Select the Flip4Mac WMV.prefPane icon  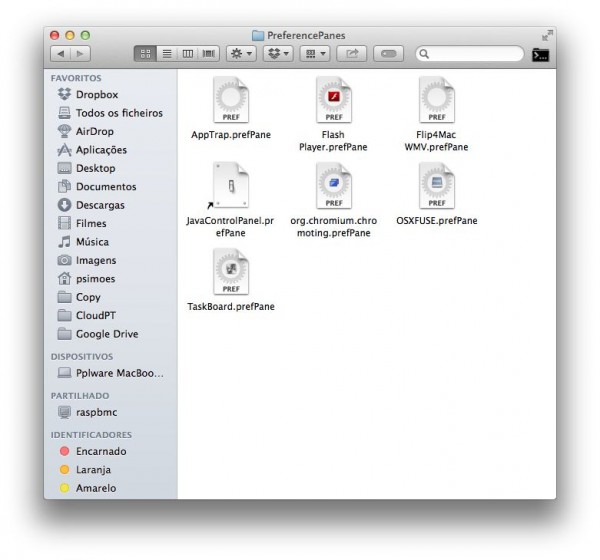437,100
